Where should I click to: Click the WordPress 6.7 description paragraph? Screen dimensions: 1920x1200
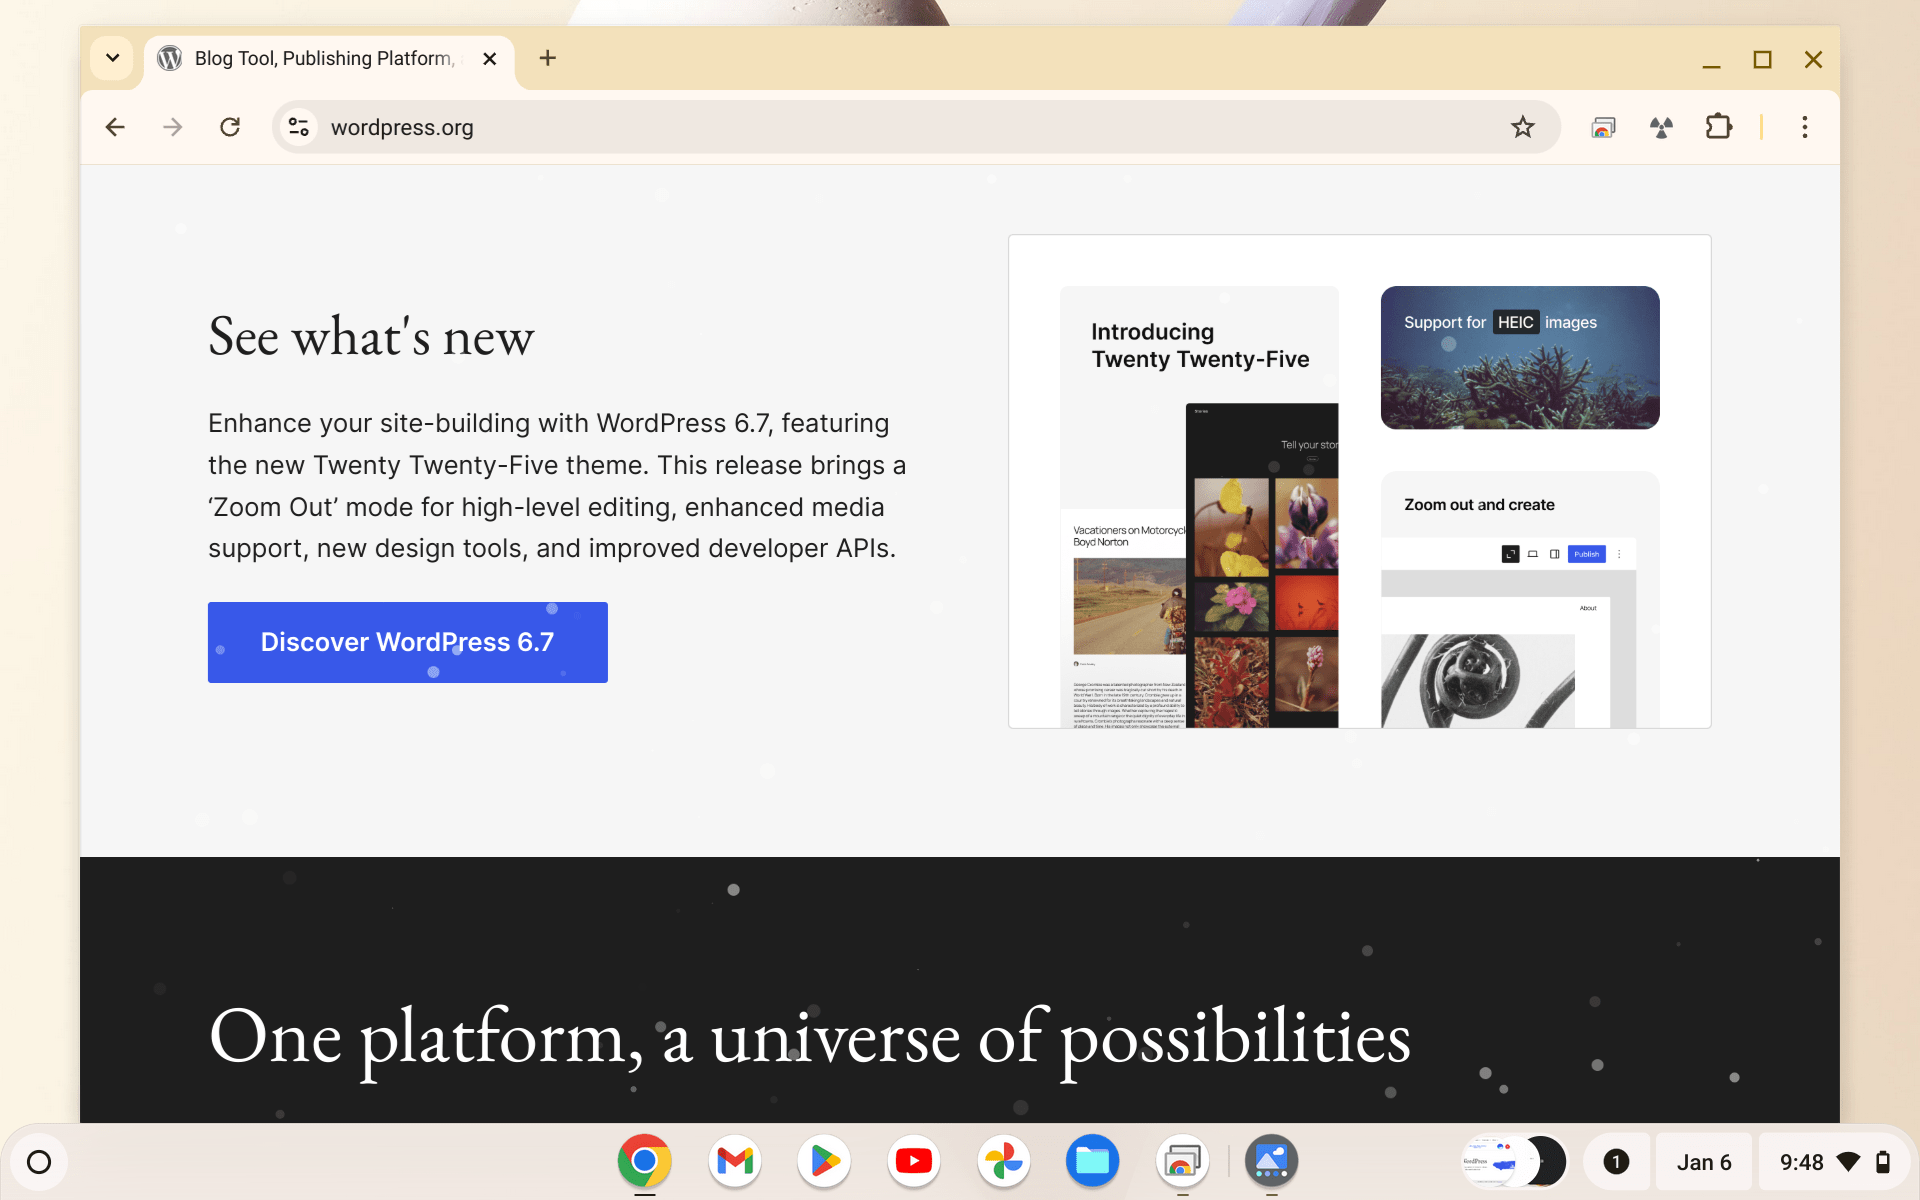pyautogui.click(x=557, y=486)
